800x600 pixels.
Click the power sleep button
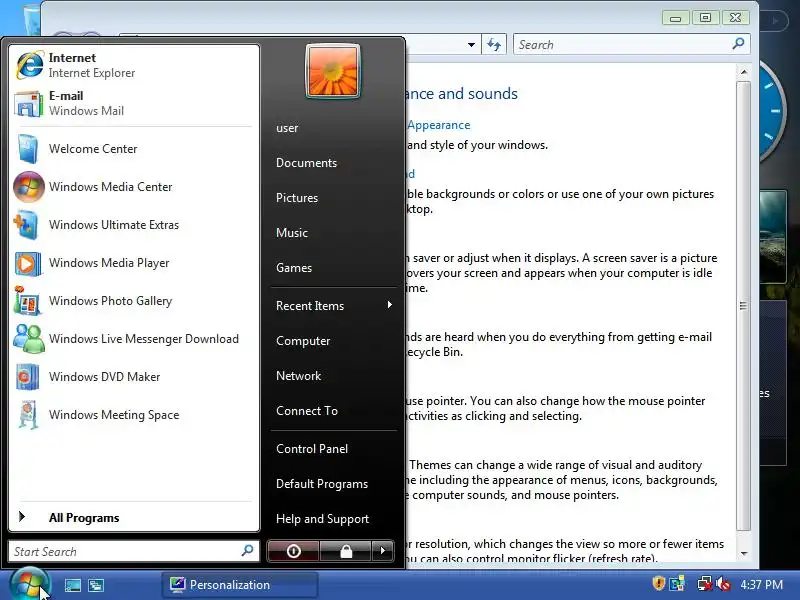pos(293,551)
